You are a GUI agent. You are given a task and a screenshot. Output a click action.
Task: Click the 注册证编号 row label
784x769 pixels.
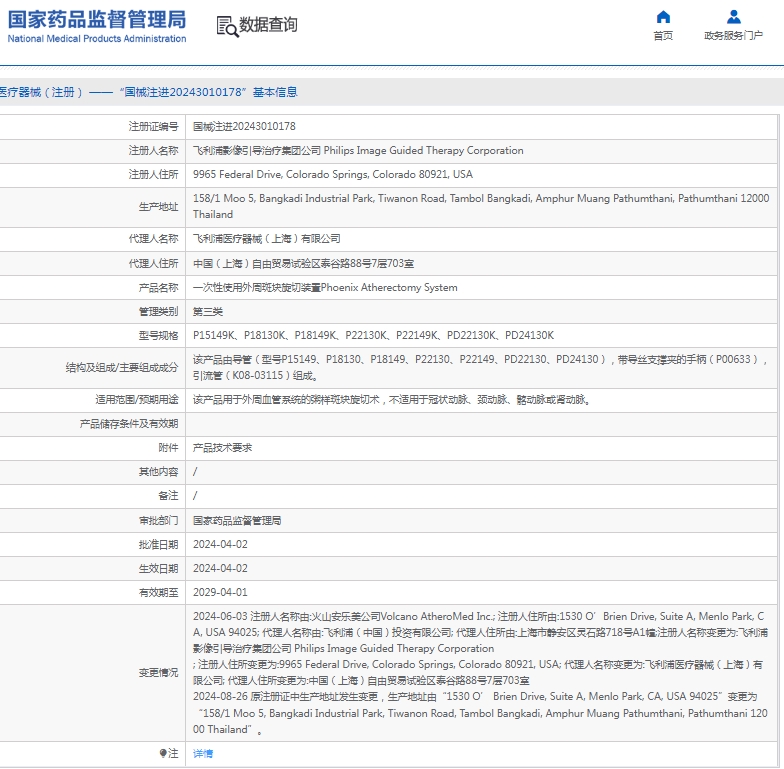tap(154, 126)
